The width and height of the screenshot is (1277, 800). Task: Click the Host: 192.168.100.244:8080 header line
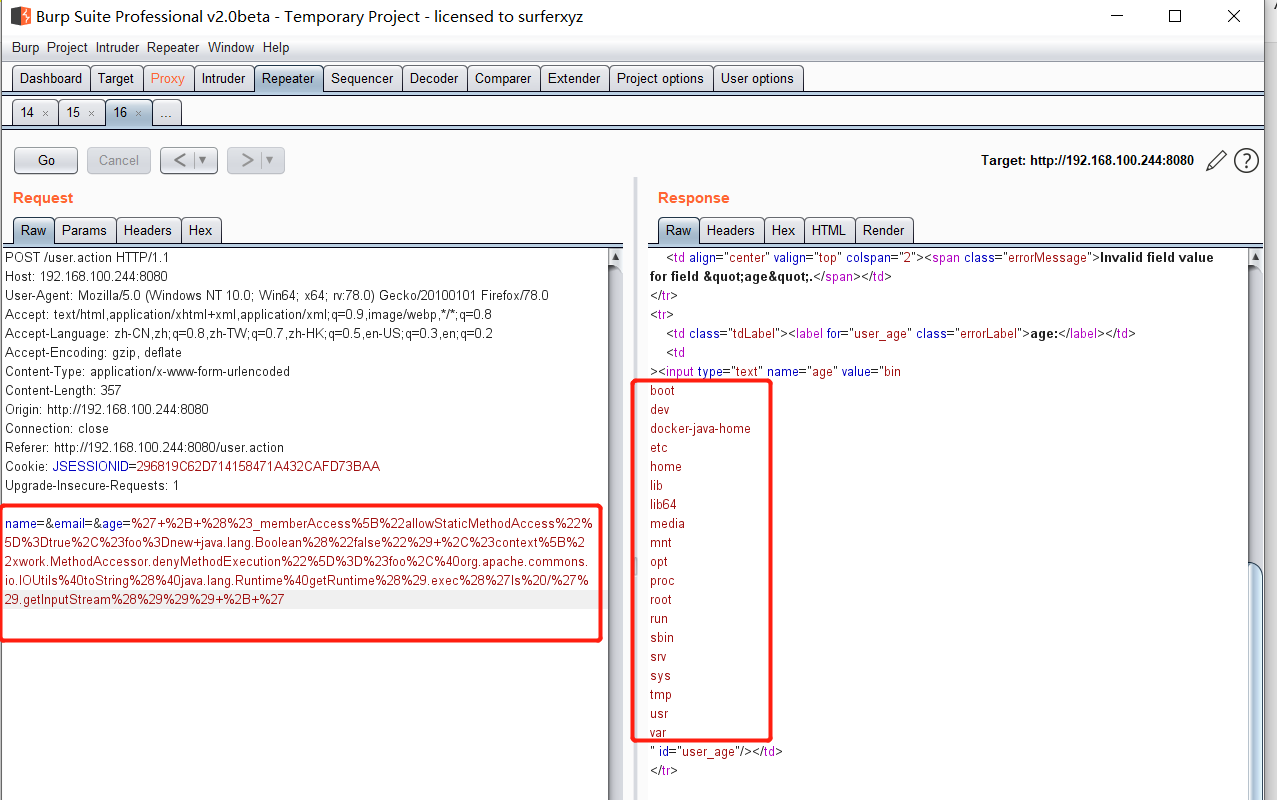click(x=86, y=276)
